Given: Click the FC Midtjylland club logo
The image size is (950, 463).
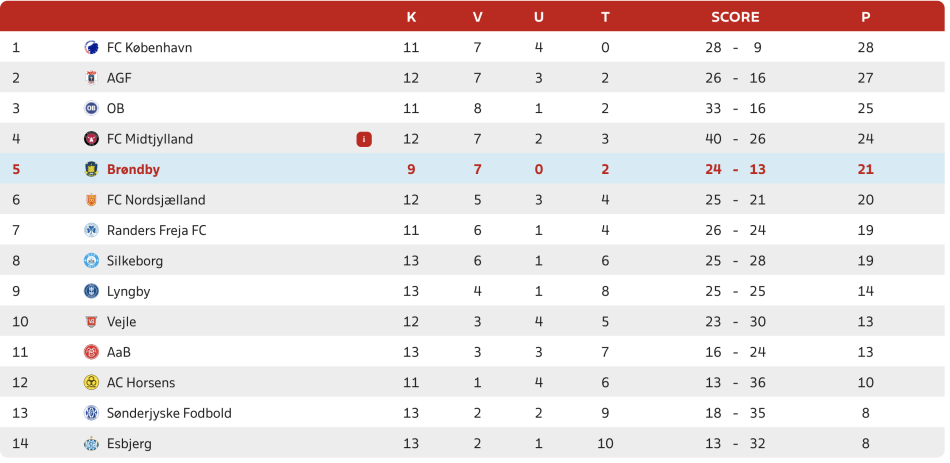Looking at the screenshot, I should pyautogui.click(x=91, y=139).
